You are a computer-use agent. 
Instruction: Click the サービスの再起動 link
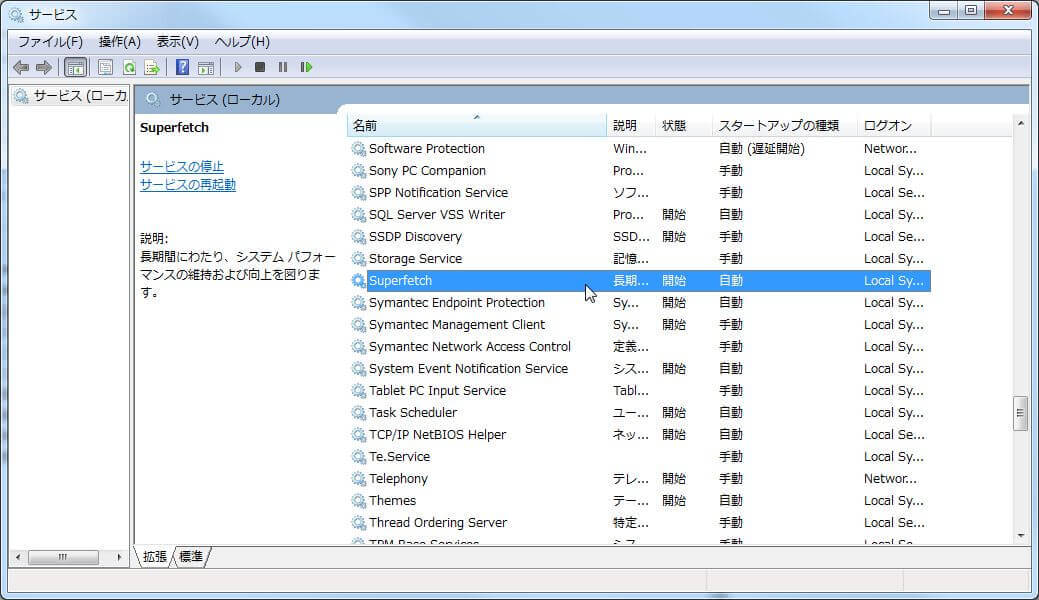click(188, 185)
